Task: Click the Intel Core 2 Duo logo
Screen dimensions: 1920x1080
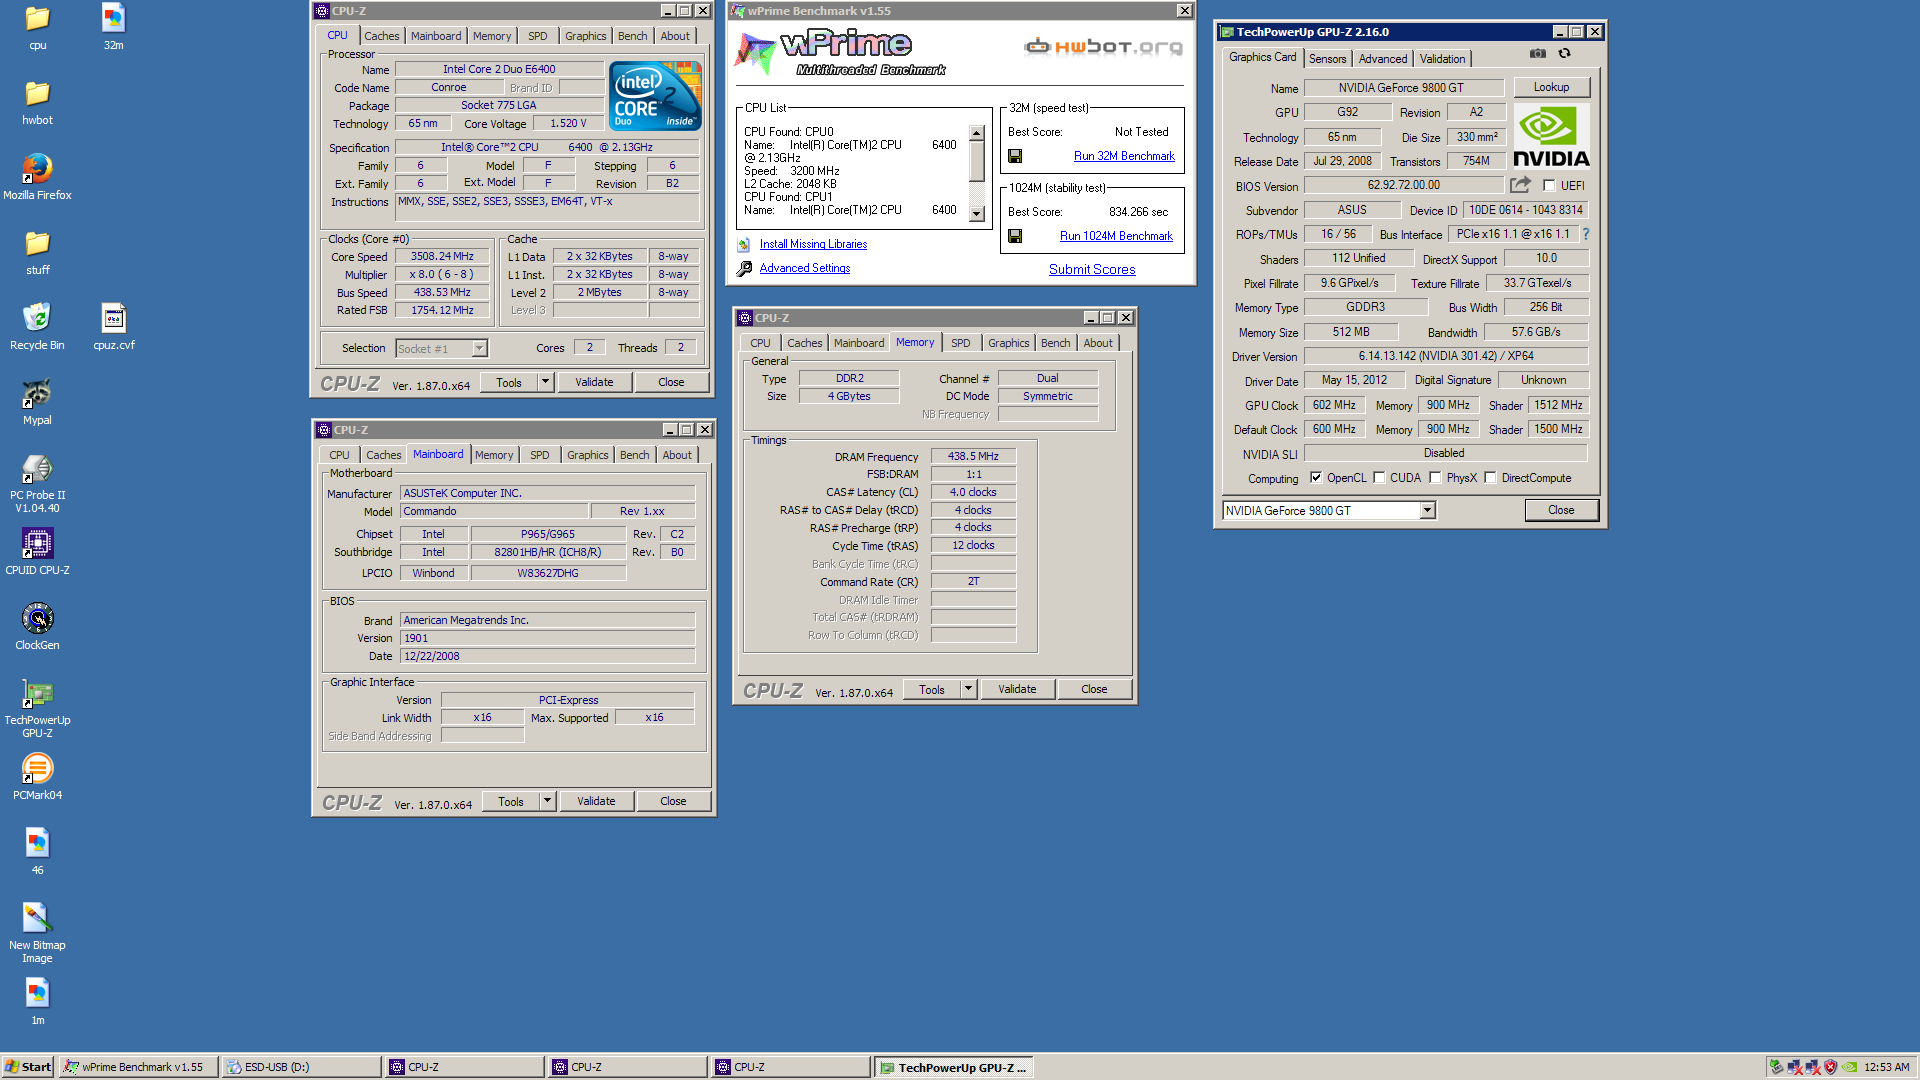Action: coord(656,96)
